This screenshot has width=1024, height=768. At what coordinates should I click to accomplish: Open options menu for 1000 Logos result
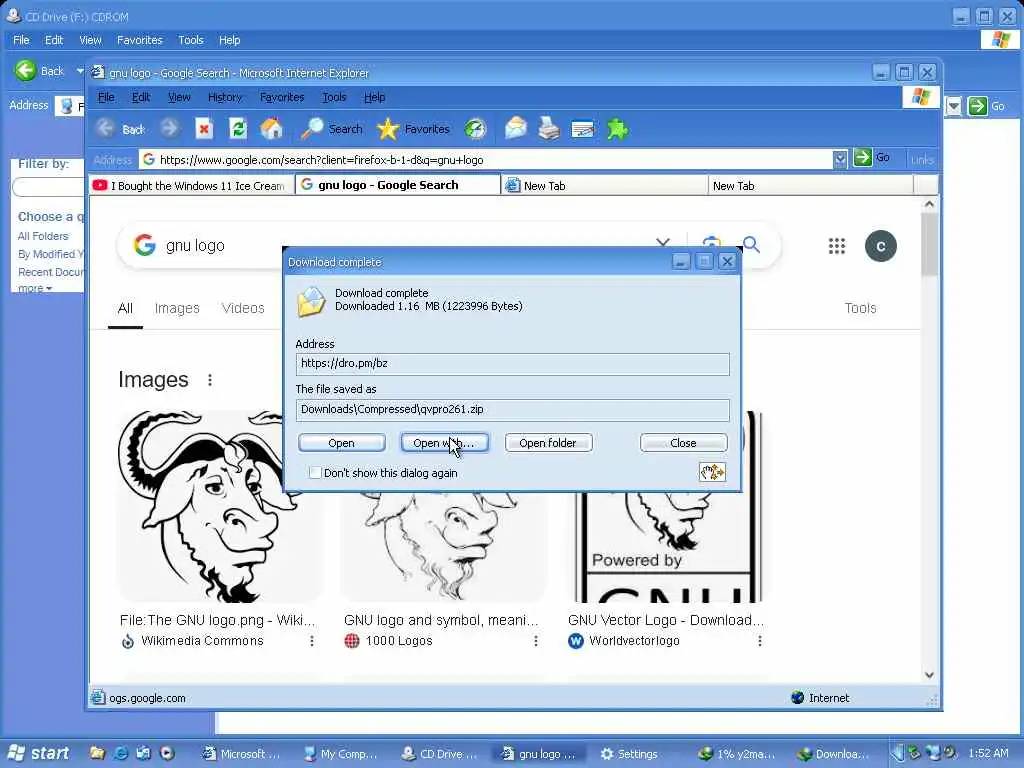[536, 641]
